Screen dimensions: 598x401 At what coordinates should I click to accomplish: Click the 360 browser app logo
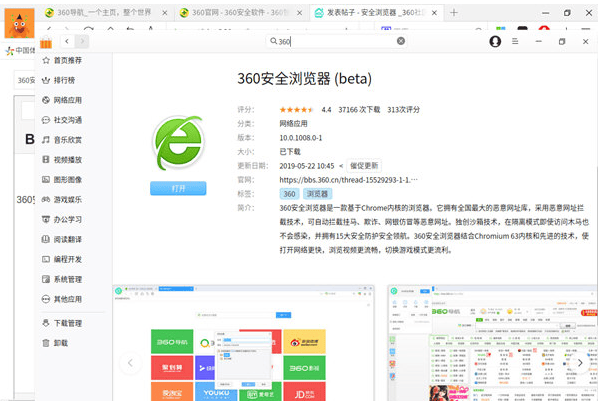click(x=178, y=142)
